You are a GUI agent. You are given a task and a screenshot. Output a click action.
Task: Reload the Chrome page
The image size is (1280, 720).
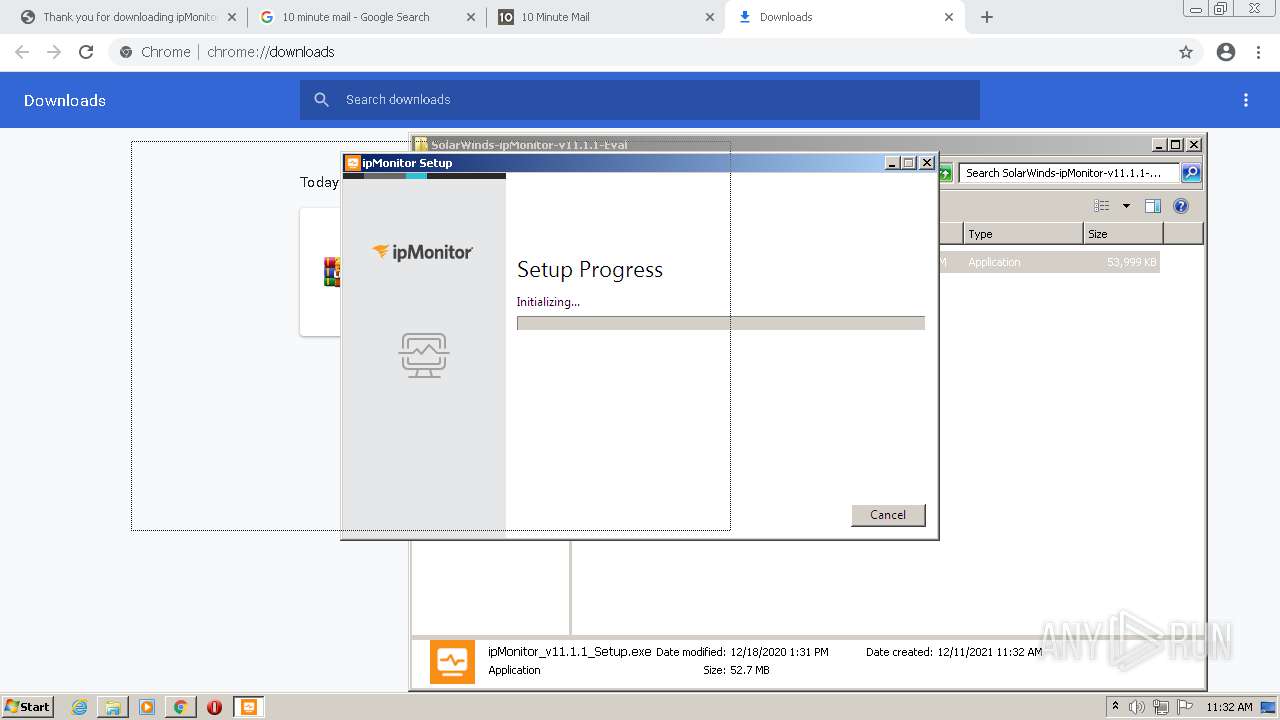coord(86,52)
